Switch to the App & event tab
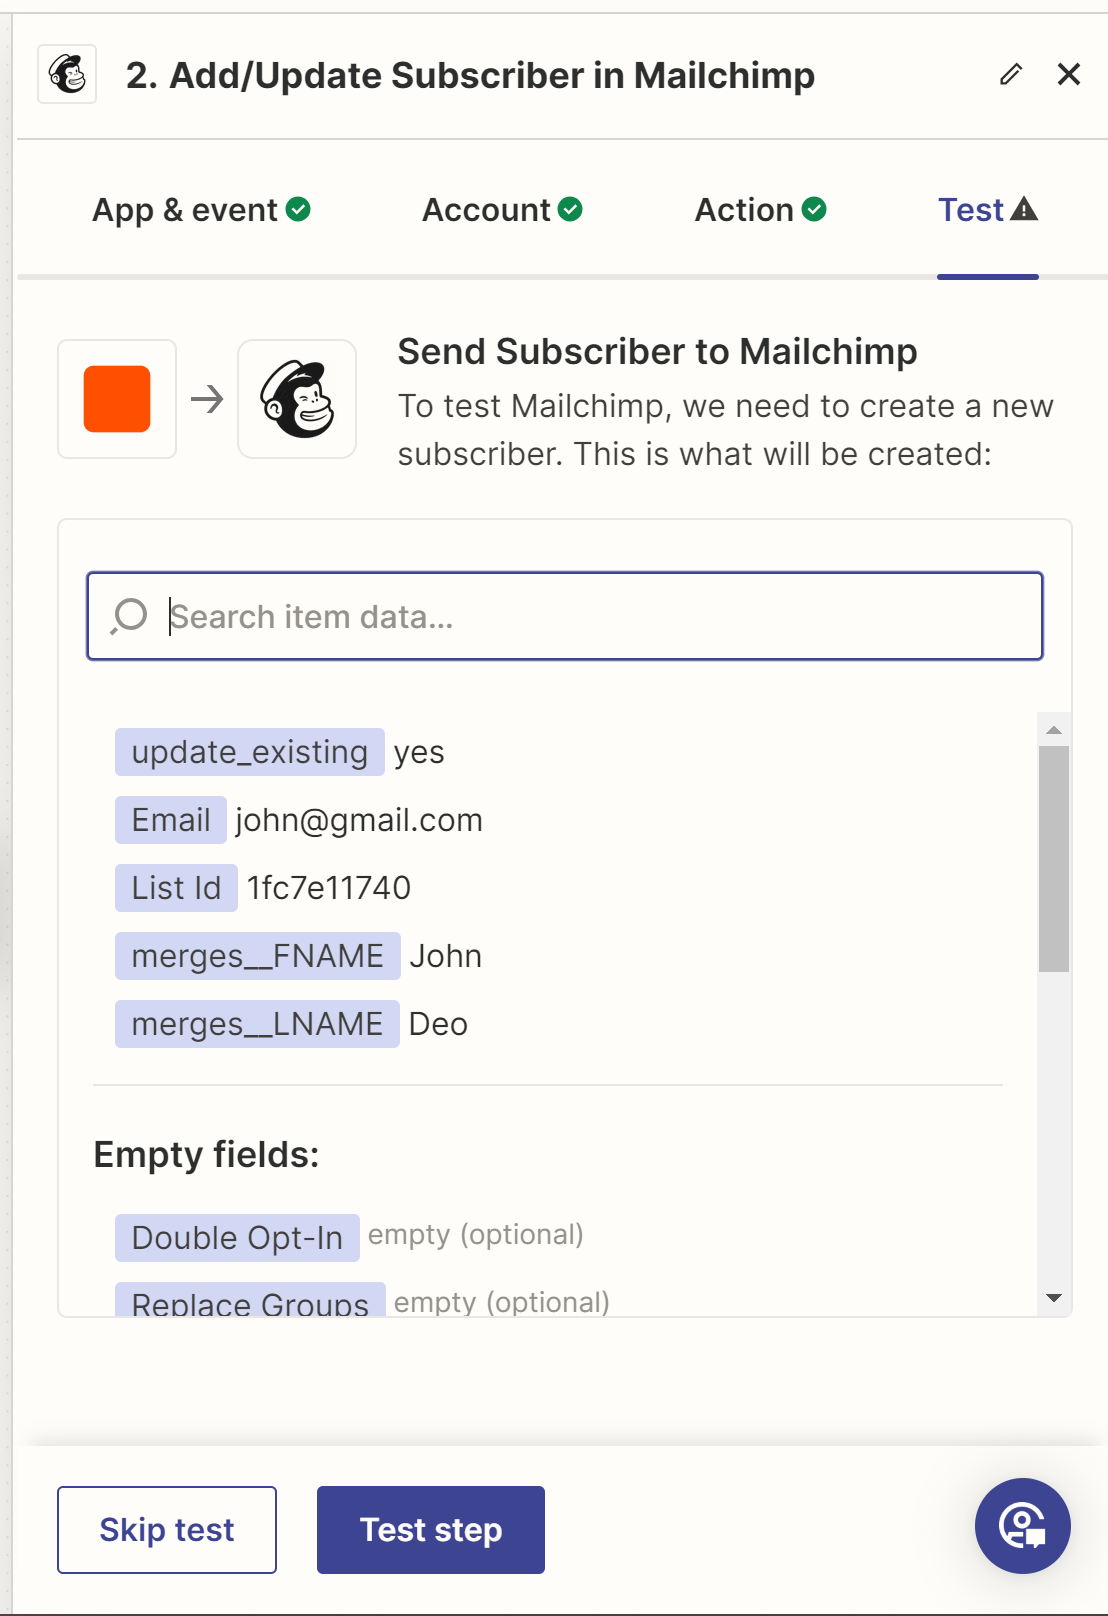Viewport: 1108px width, 1616px height. click(201, 210)
